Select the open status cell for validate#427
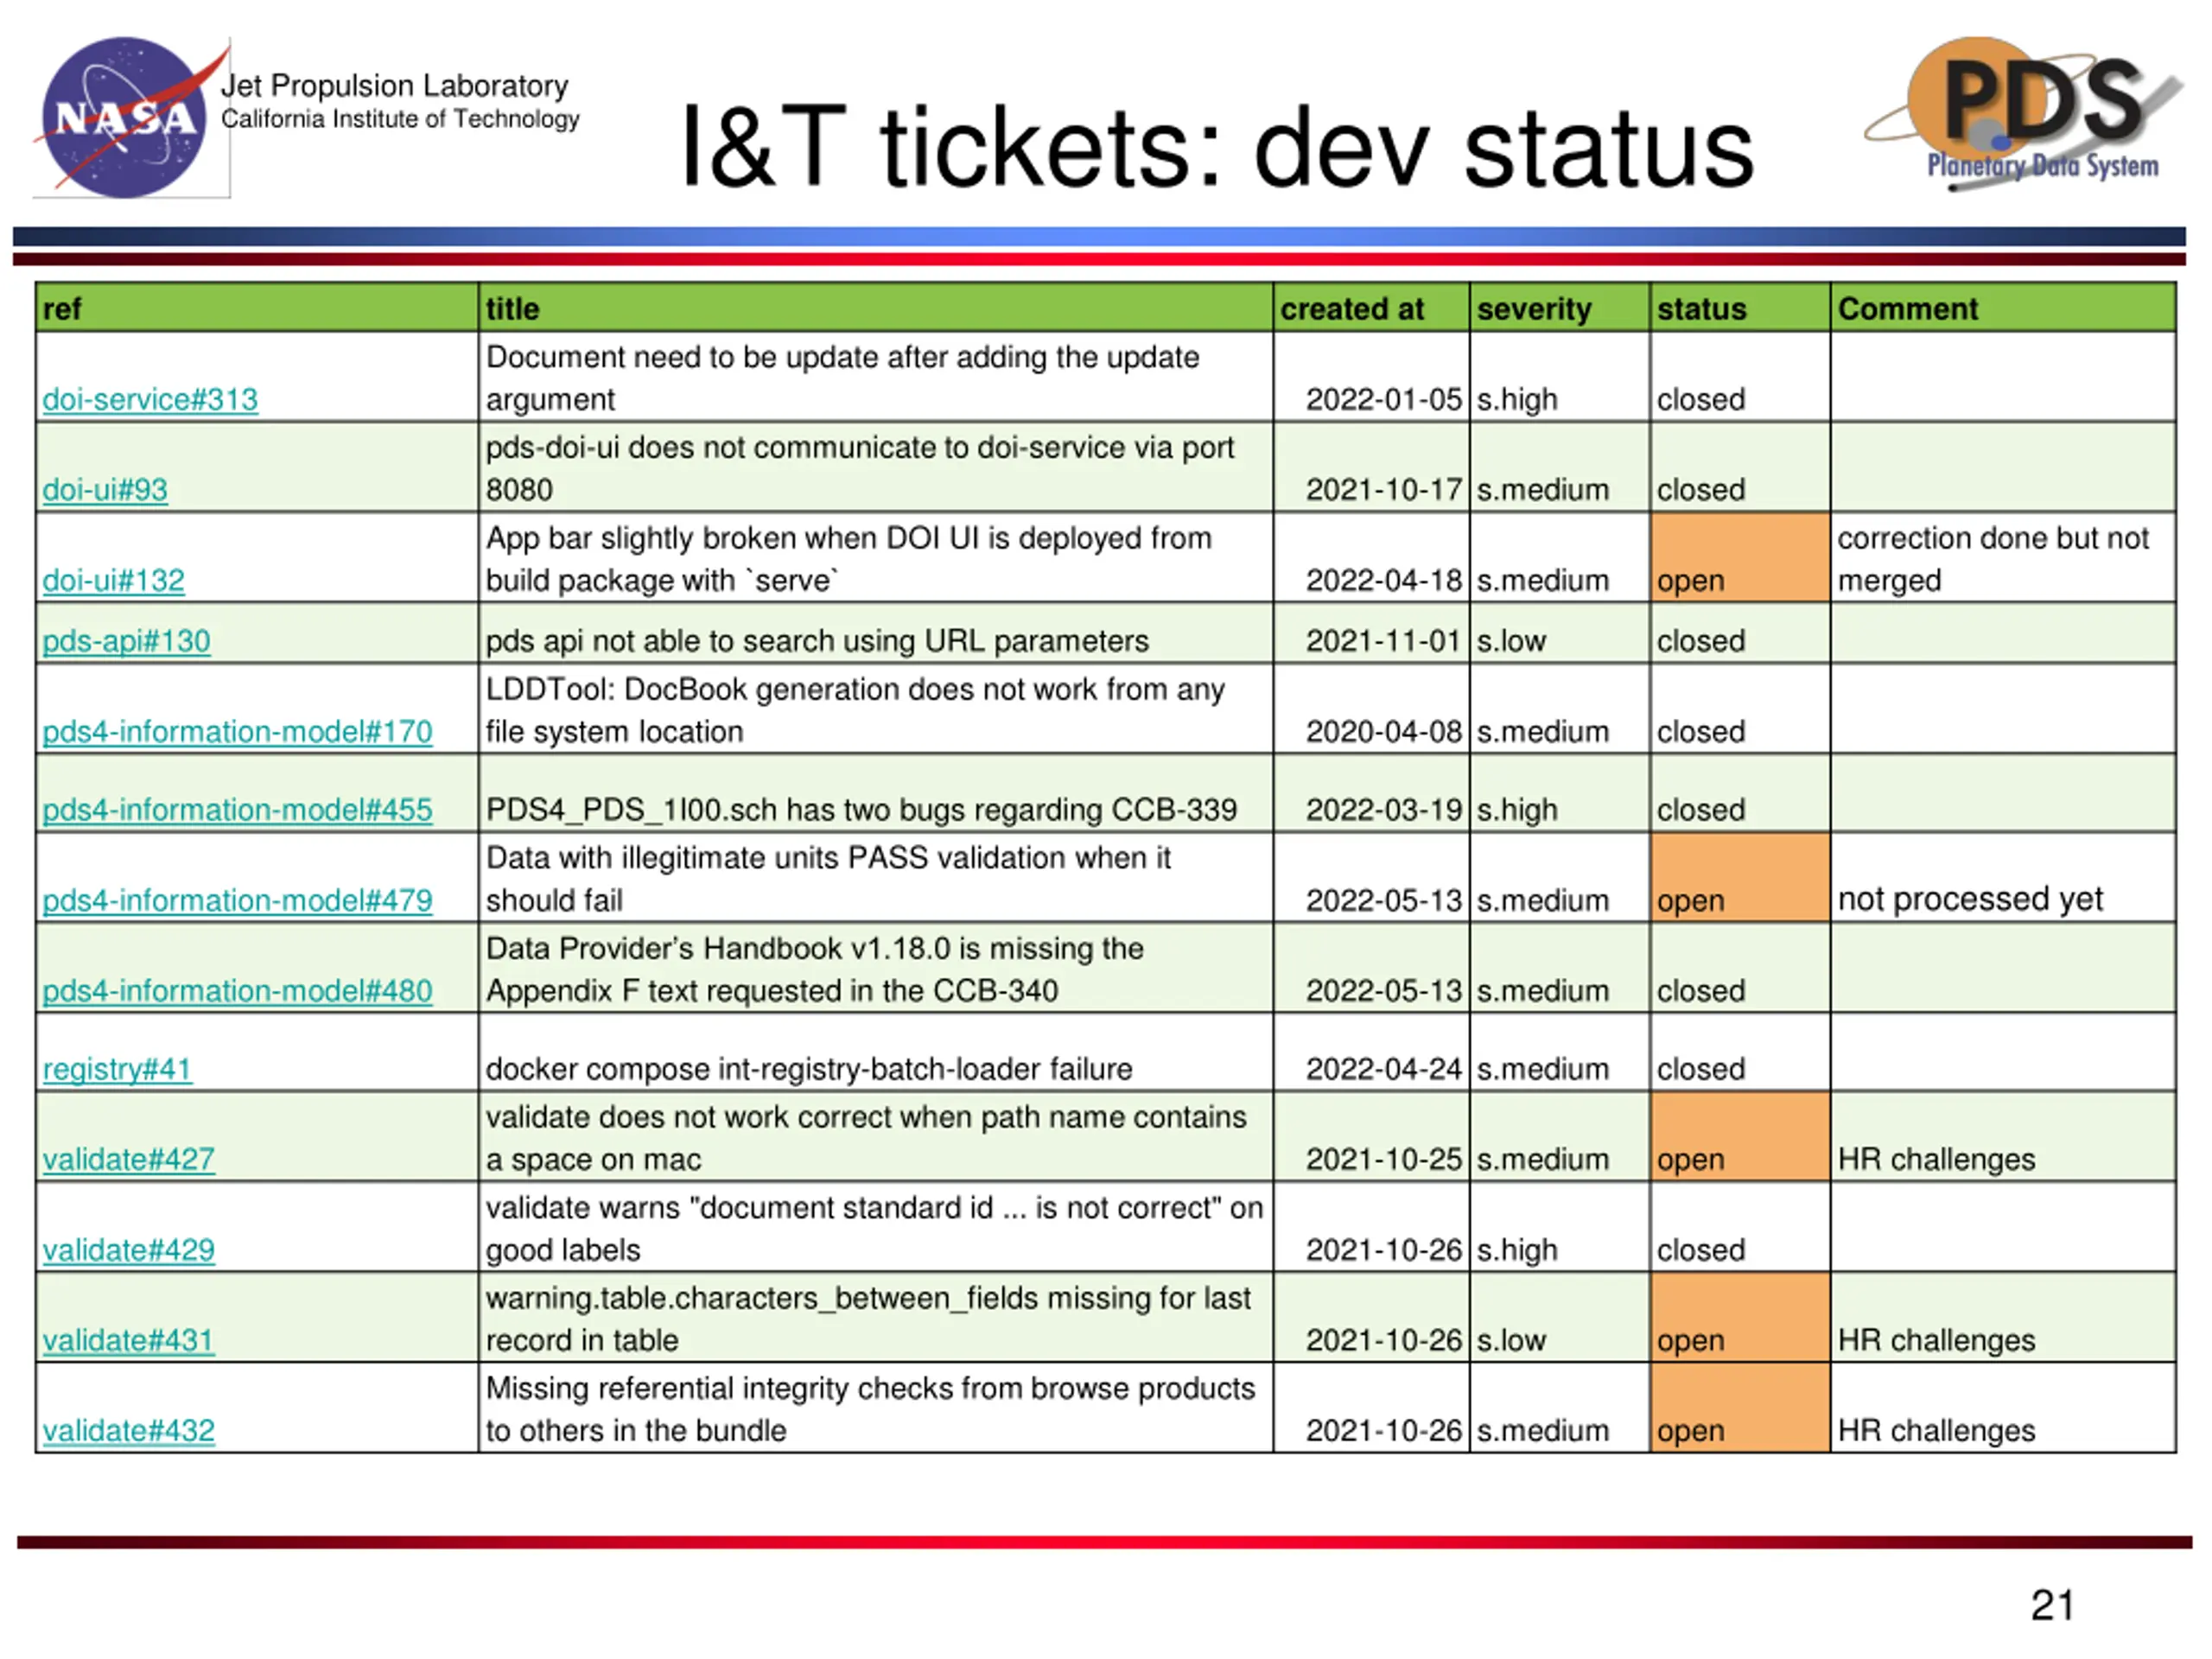This screenshot has height=1659, width=2212. pos(1740,1136)
